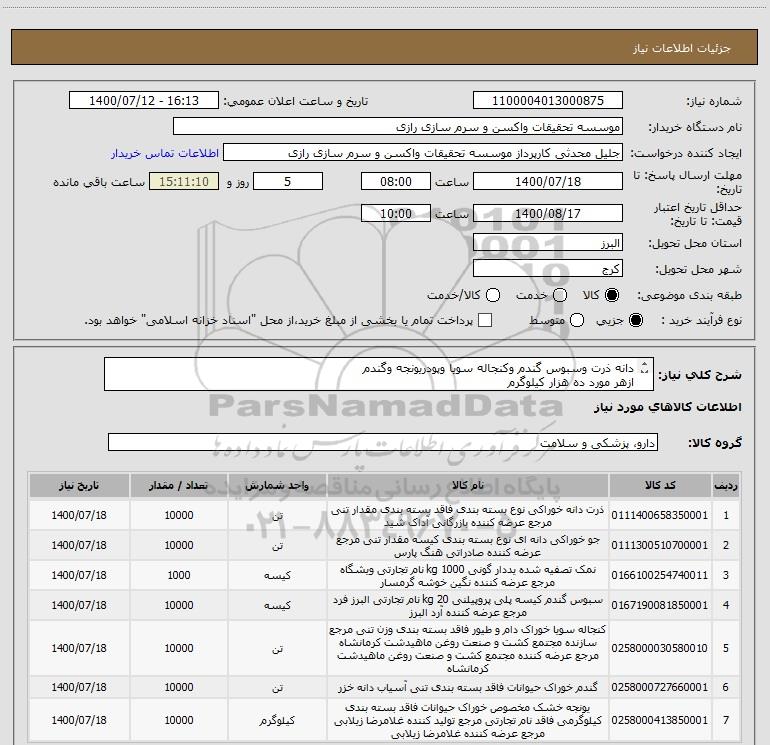770x745 pixels.
Task: Click the validity hour field 10:00
Action: [x=396, y=213]
